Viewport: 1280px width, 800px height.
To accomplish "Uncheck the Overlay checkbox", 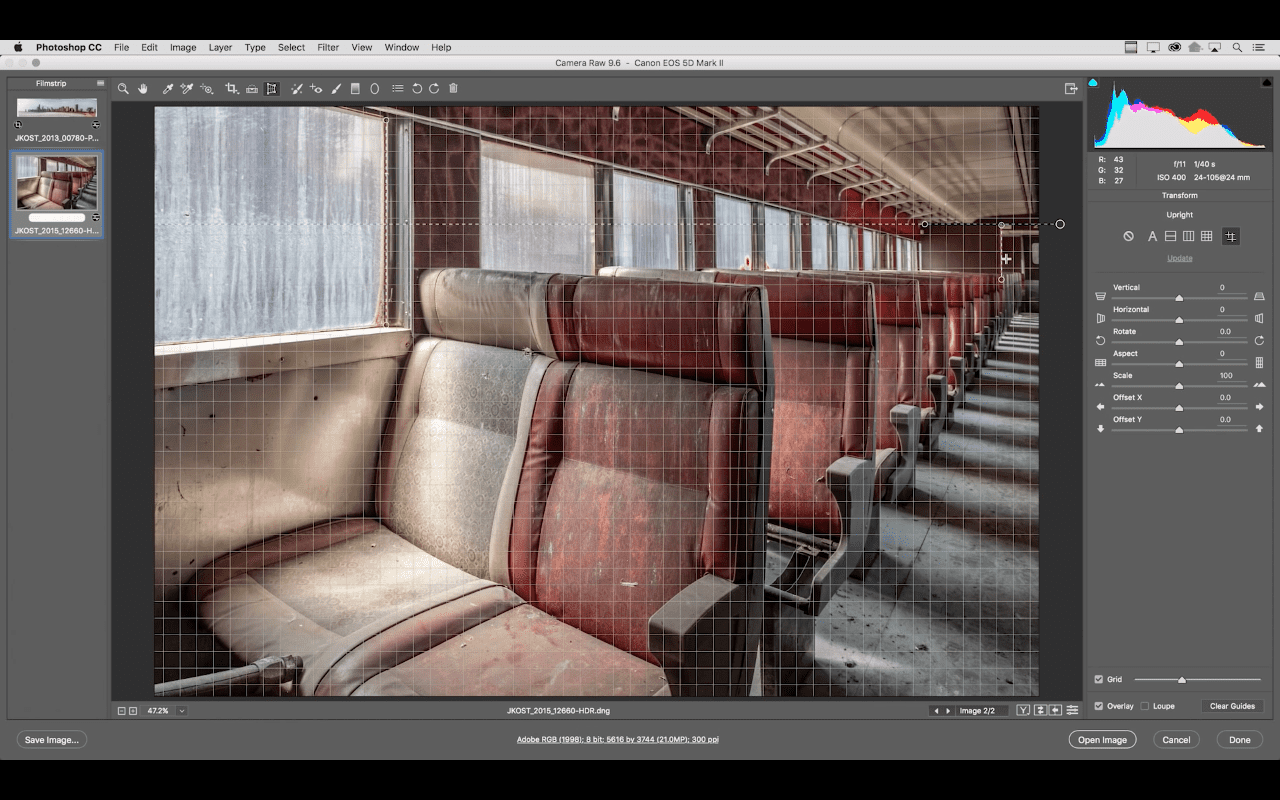I will click(1099, 706).
